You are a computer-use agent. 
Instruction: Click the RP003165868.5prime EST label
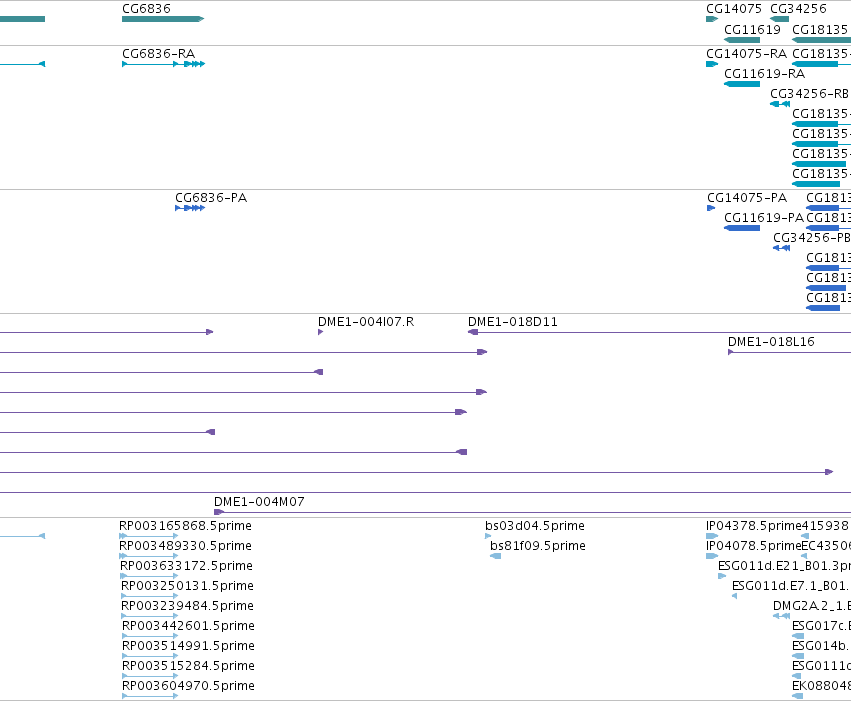click(x=185, y=526)
